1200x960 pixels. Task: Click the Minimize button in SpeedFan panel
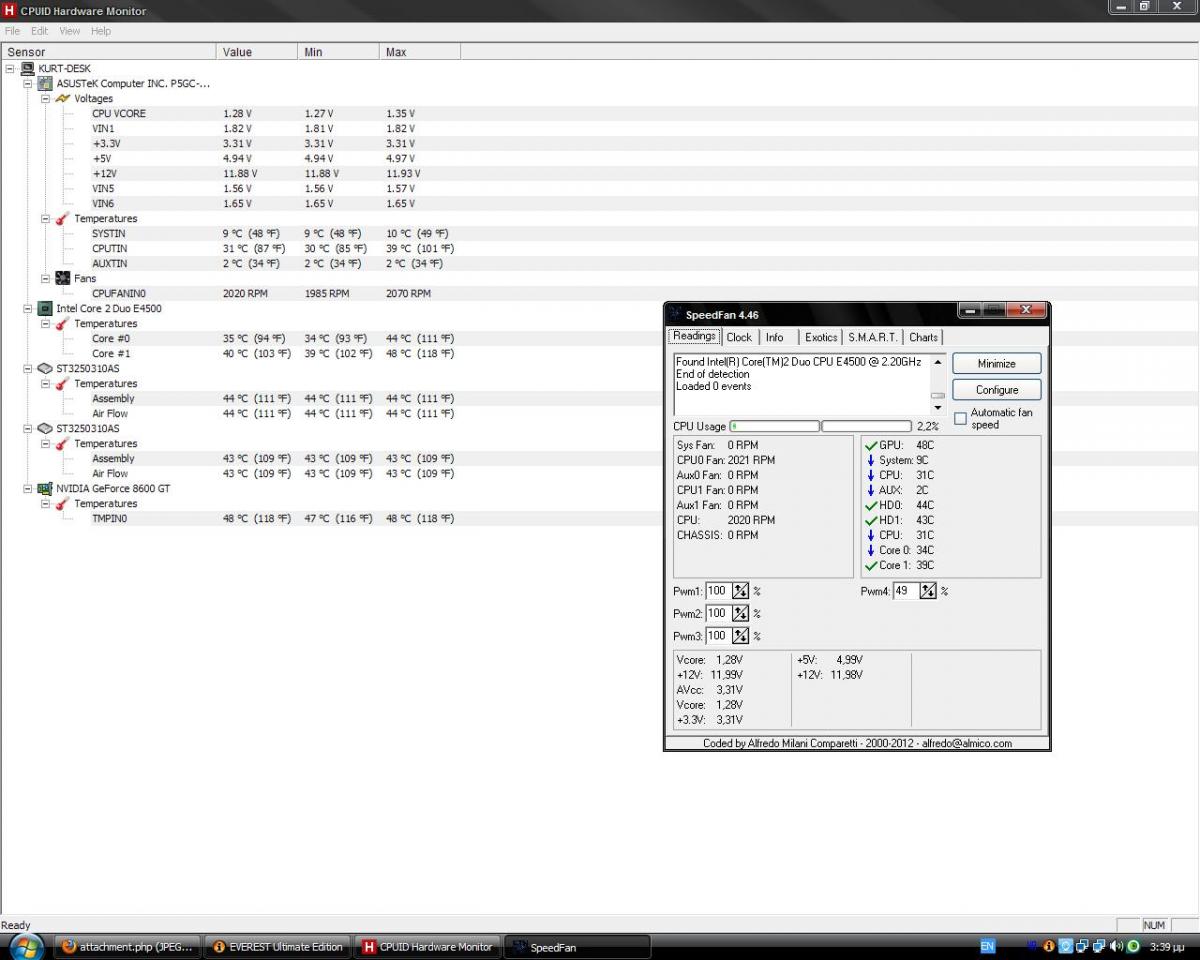coord(996,363)
